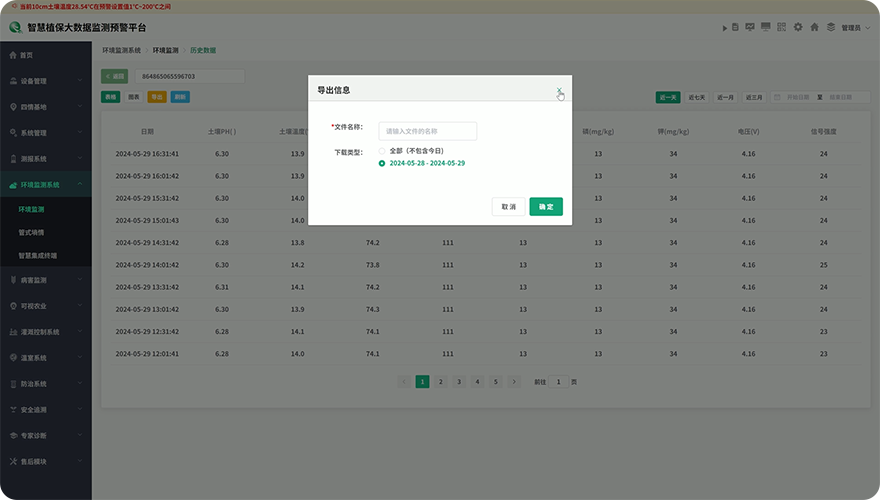Open 管式墒情 in the sidebar

[x=38, y=232]
